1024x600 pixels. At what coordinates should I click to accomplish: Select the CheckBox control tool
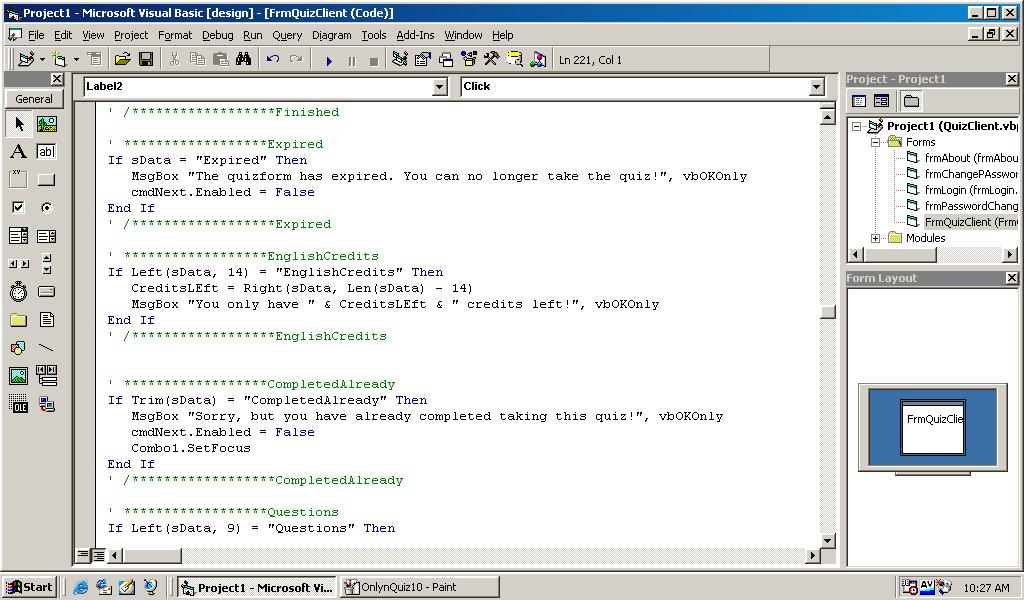(x=19, y=208)
